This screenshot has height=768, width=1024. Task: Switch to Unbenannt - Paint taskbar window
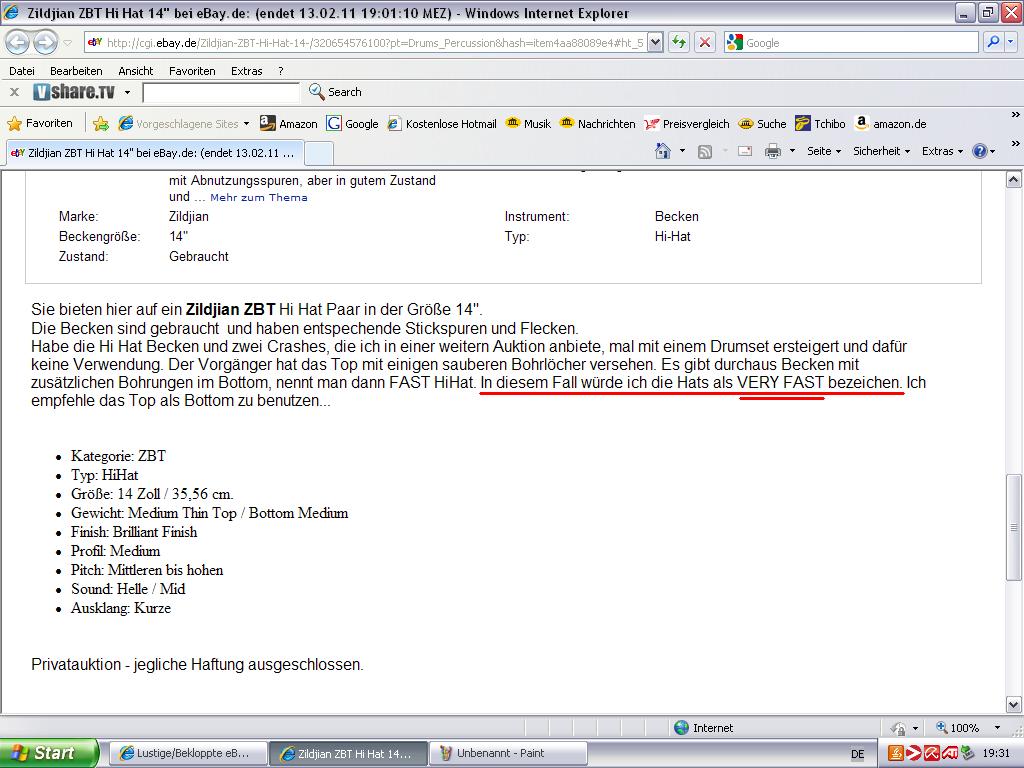(507, 753)
